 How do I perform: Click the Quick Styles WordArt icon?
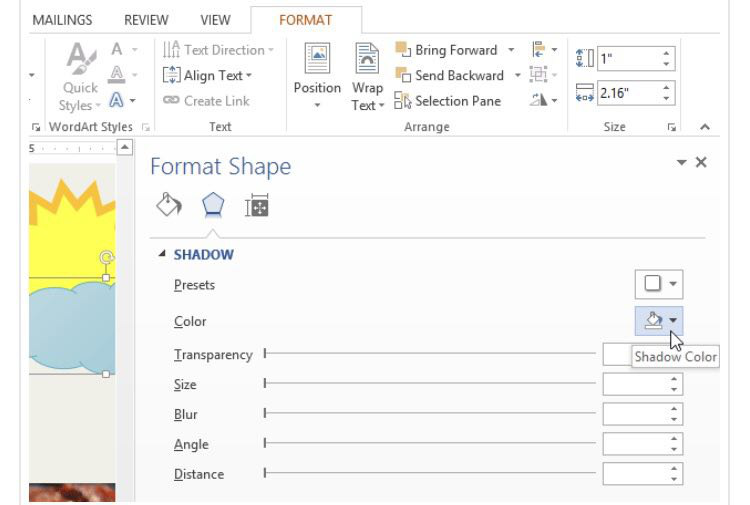tap(78, 76)
